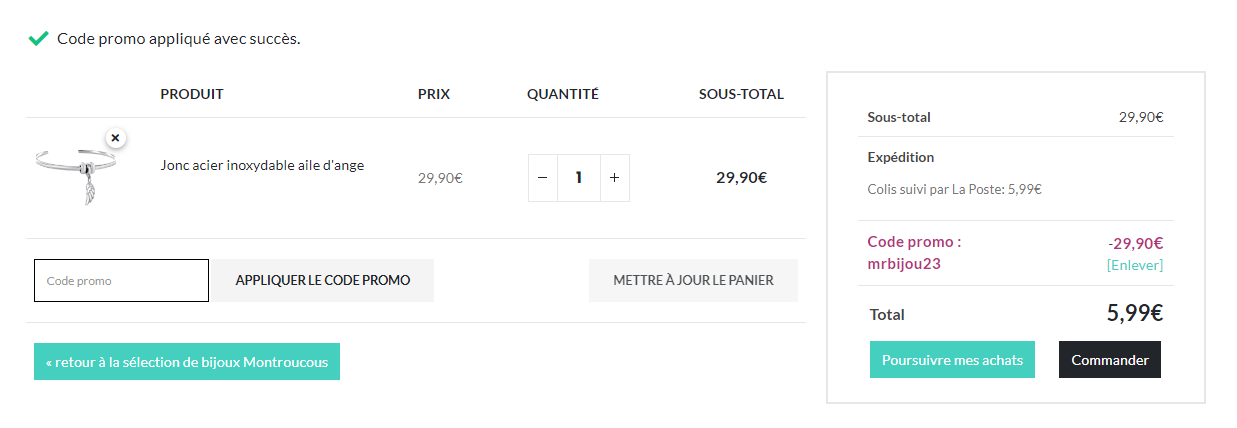This screenshot has height=428, width=1237.
Task: Click the Commander button
Action: point(1110,360)
